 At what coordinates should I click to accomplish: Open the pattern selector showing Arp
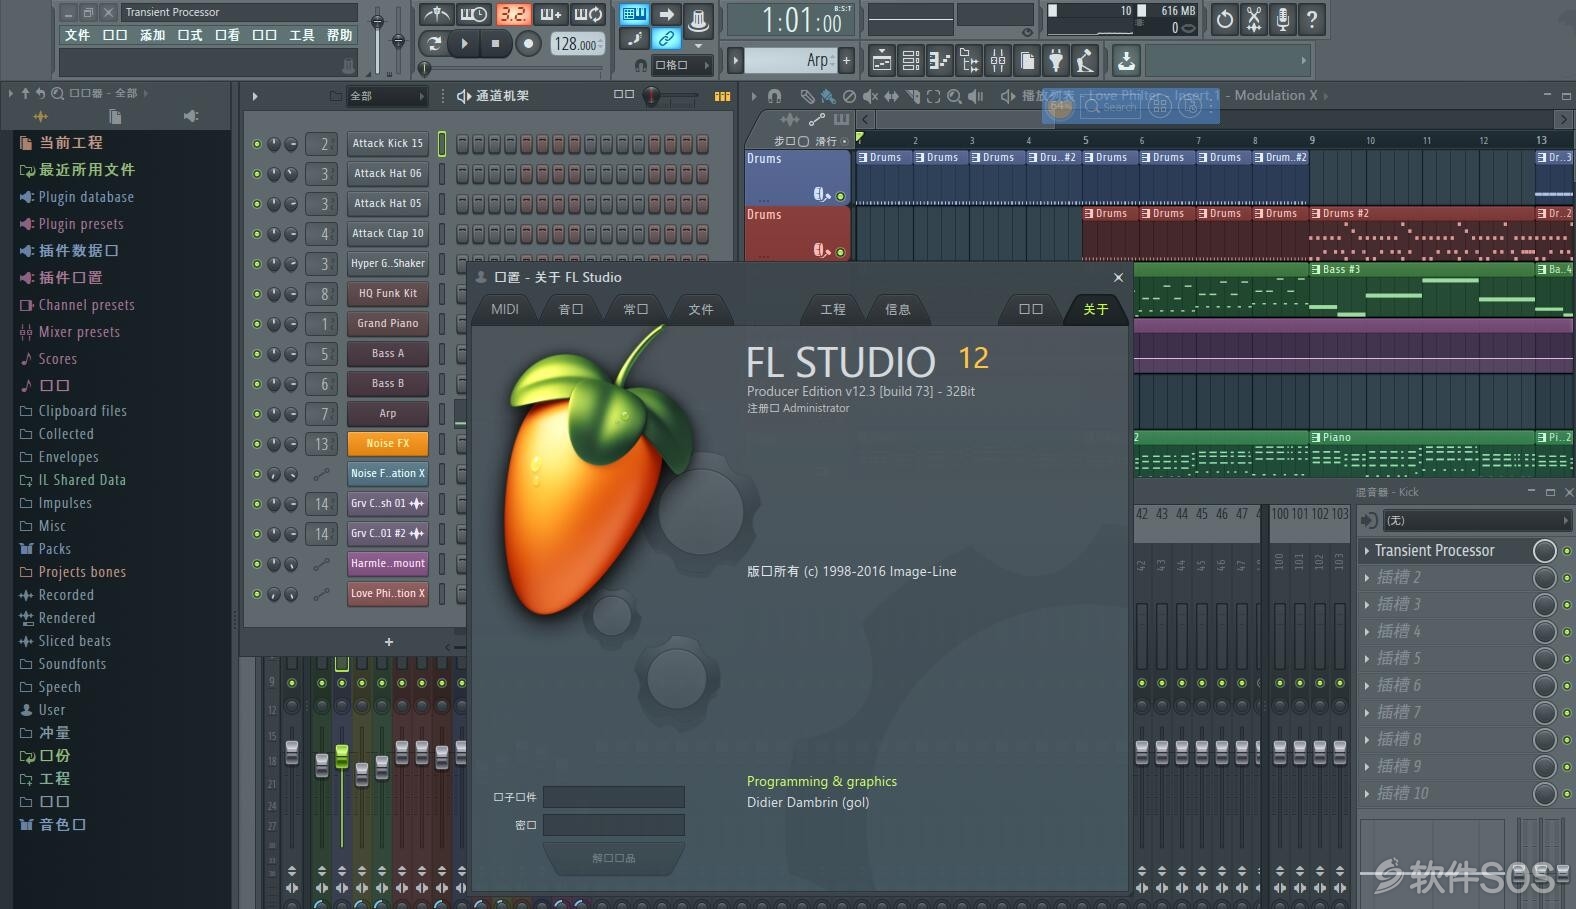coord(790,60)
